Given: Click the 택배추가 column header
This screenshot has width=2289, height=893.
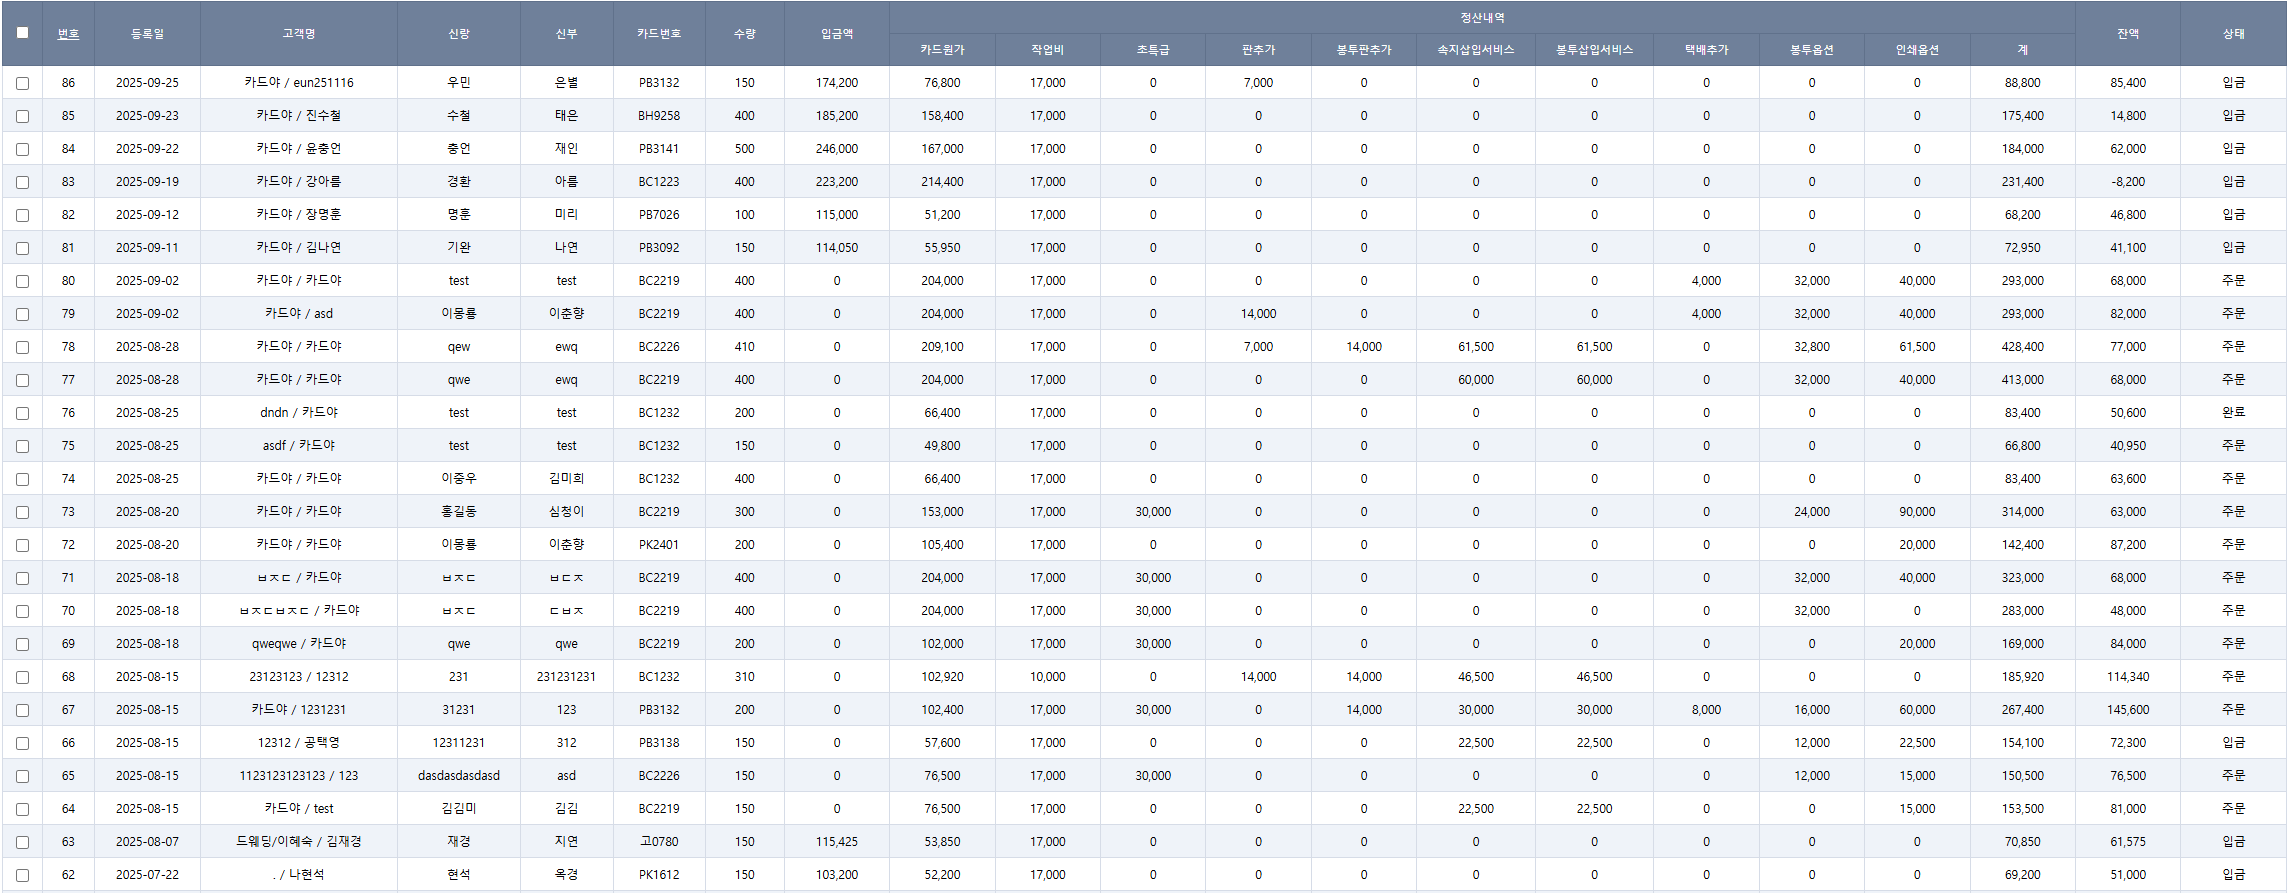Looking at the screenshot, I should coord(1706,50).
